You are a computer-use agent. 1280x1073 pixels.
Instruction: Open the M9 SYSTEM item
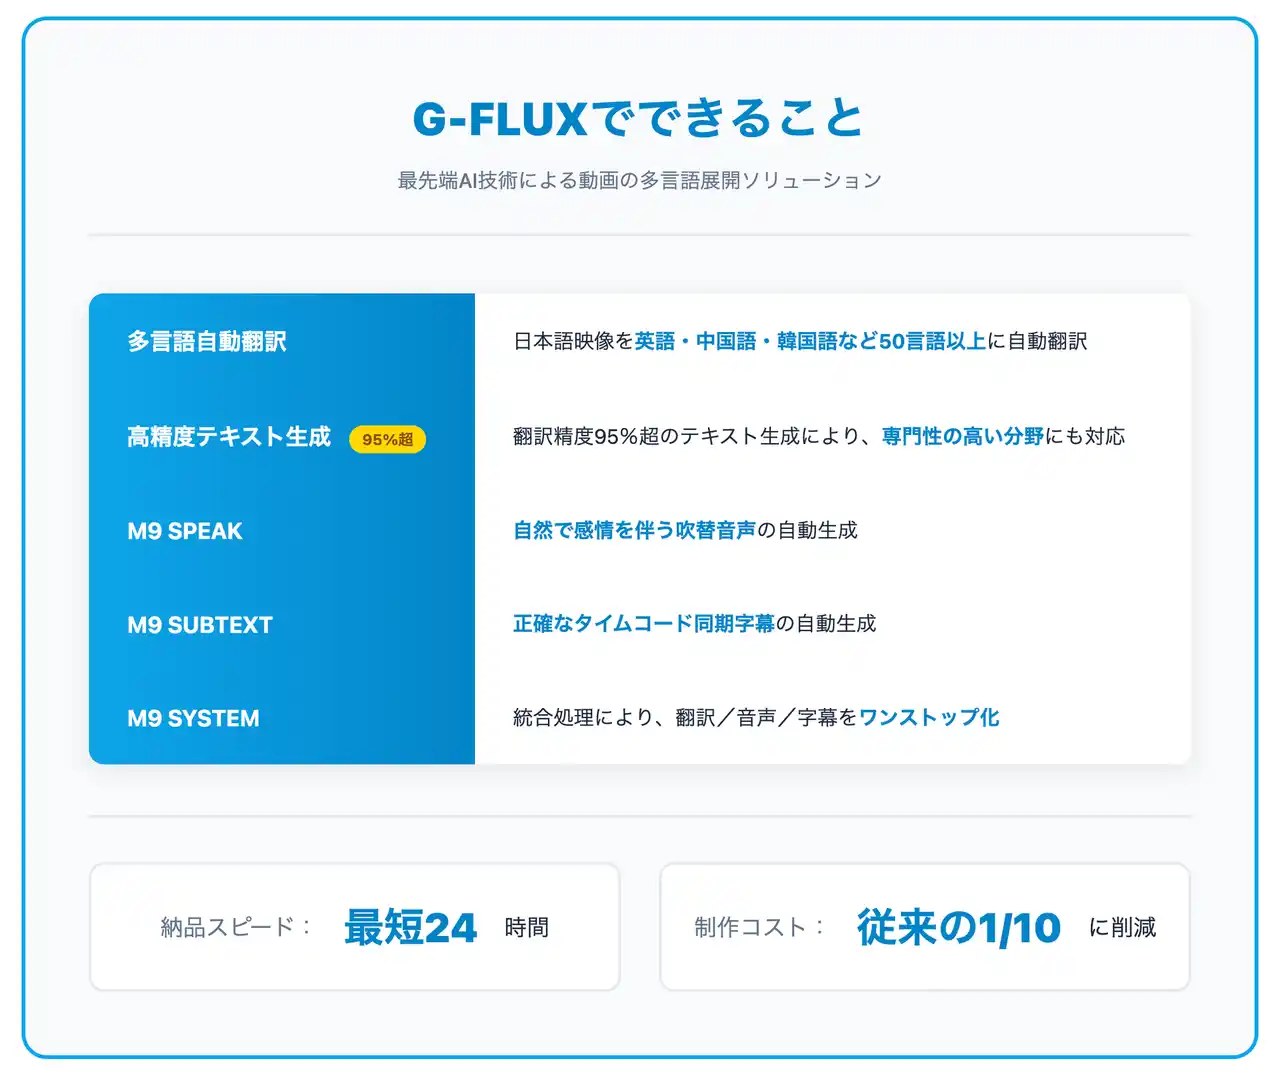[193, 719]
